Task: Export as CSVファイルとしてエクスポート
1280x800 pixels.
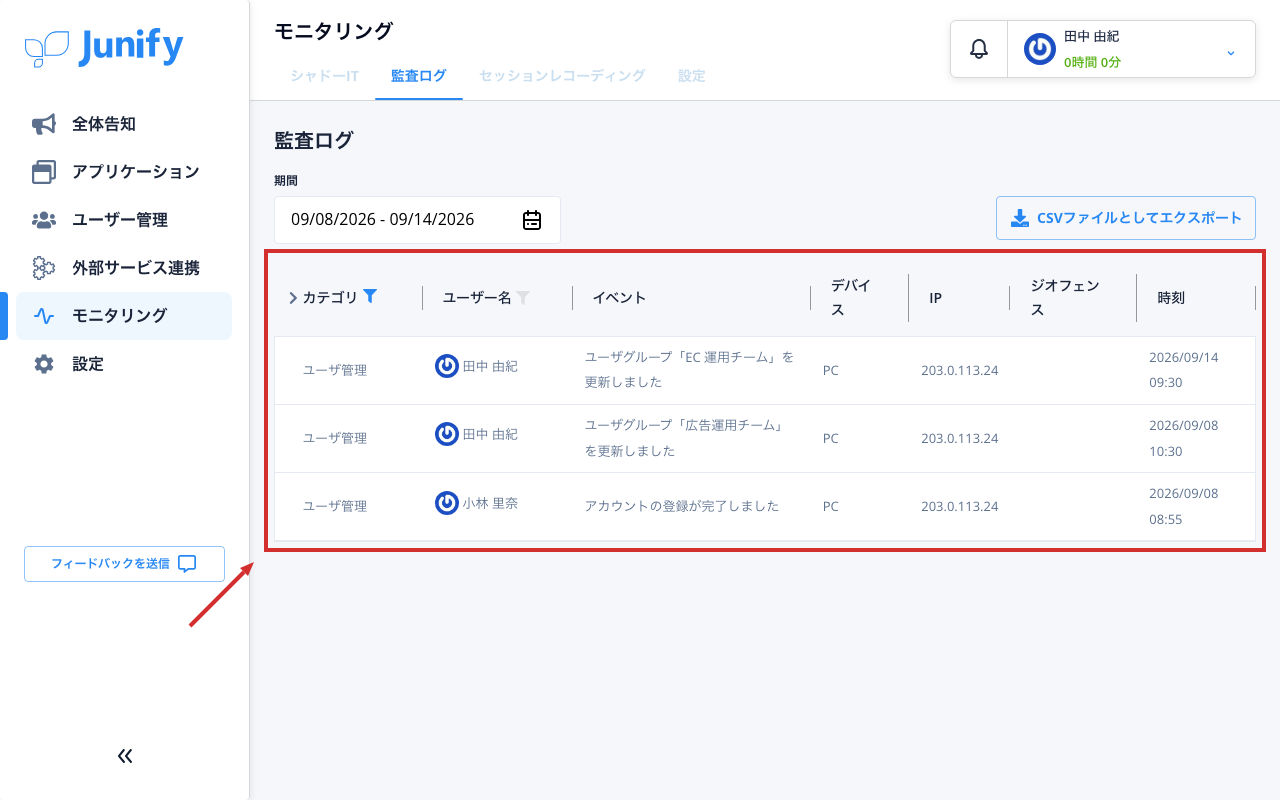Action: (1126, 218)
